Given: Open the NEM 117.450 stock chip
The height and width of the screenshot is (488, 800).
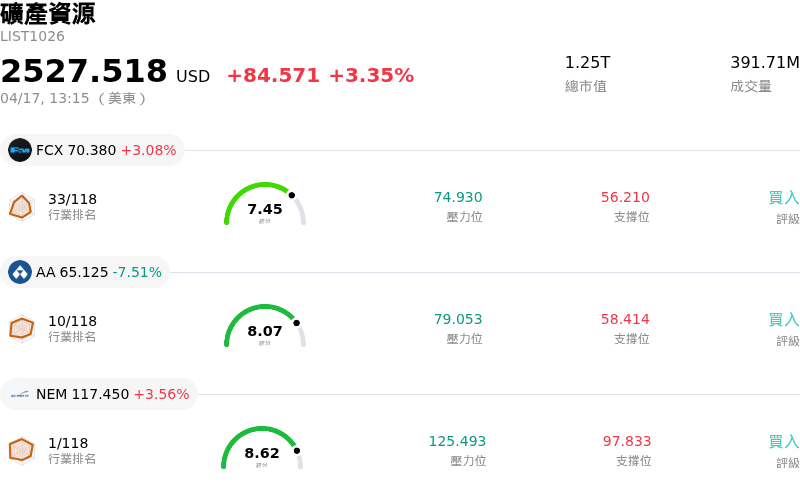Looking at the screenshot, I should 100,394.
